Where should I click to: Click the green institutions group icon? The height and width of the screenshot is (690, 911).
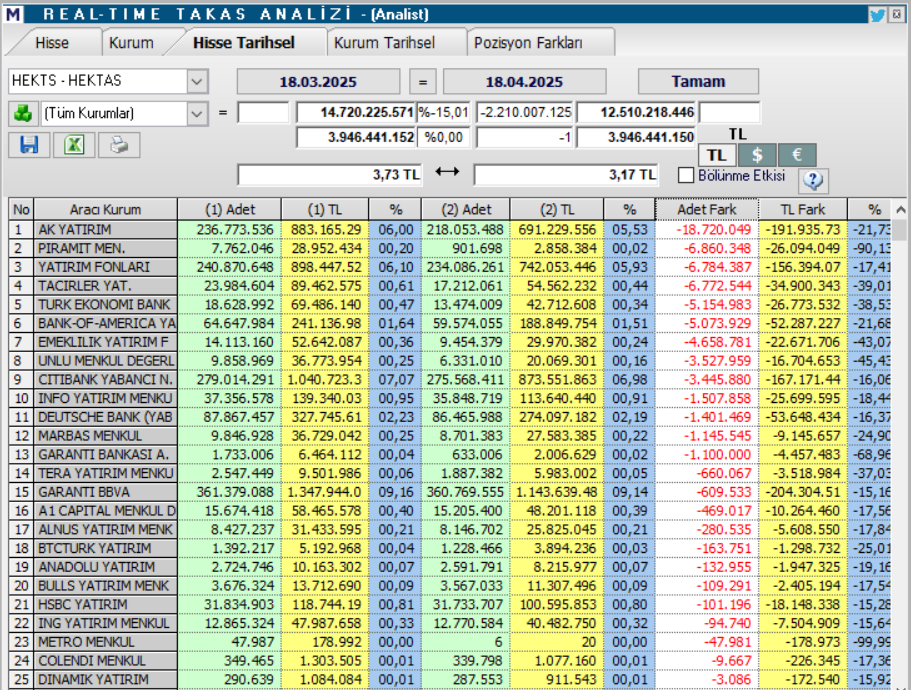click(x=23, y=113)
